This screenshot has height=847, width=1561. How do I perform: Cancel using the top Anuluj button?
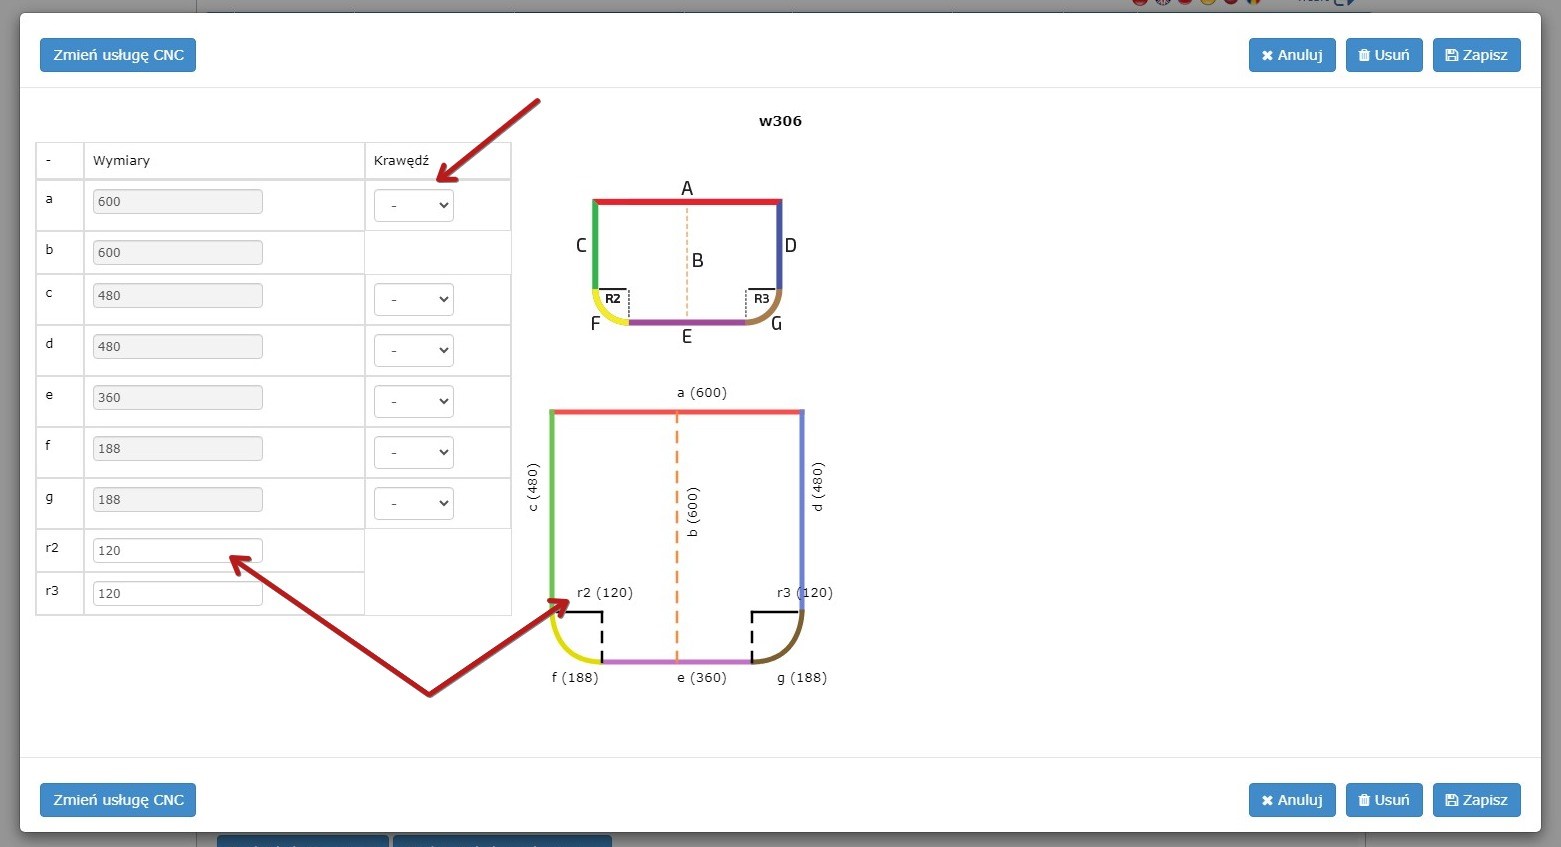tap(1291, 55)
